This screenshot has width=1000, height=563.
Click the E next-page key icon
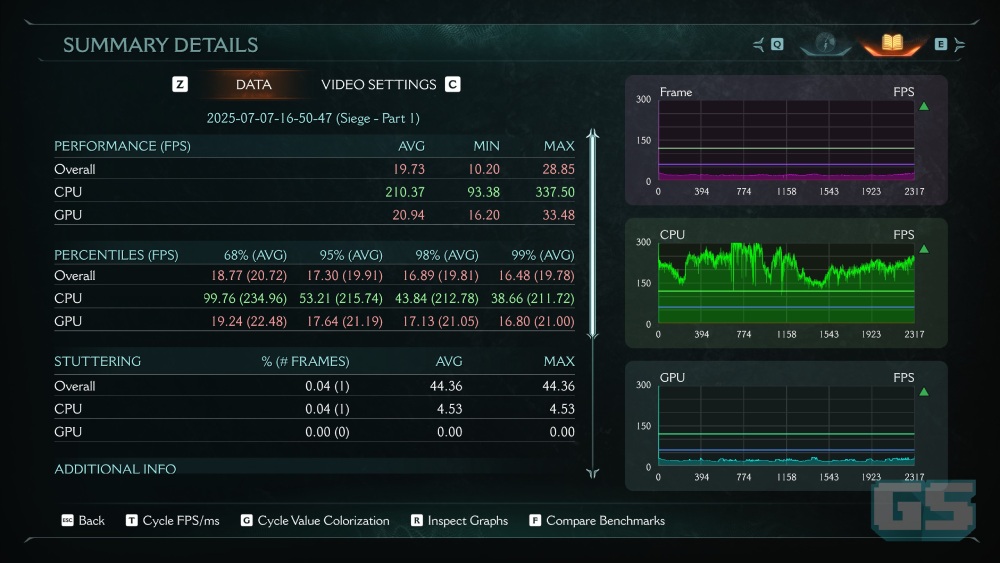point(941,44)
